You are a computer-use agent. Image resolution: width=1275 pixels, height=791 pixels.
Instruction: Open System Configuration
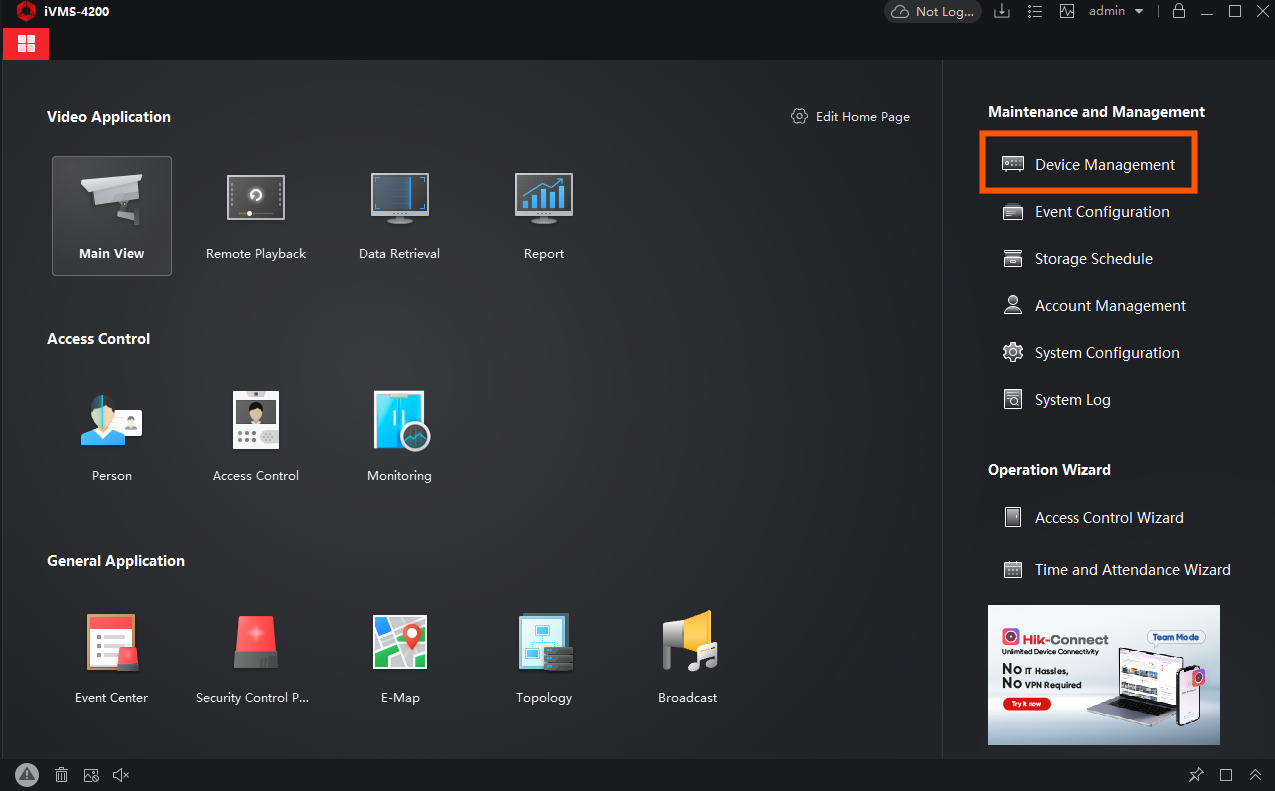[x=1091, y=353]
